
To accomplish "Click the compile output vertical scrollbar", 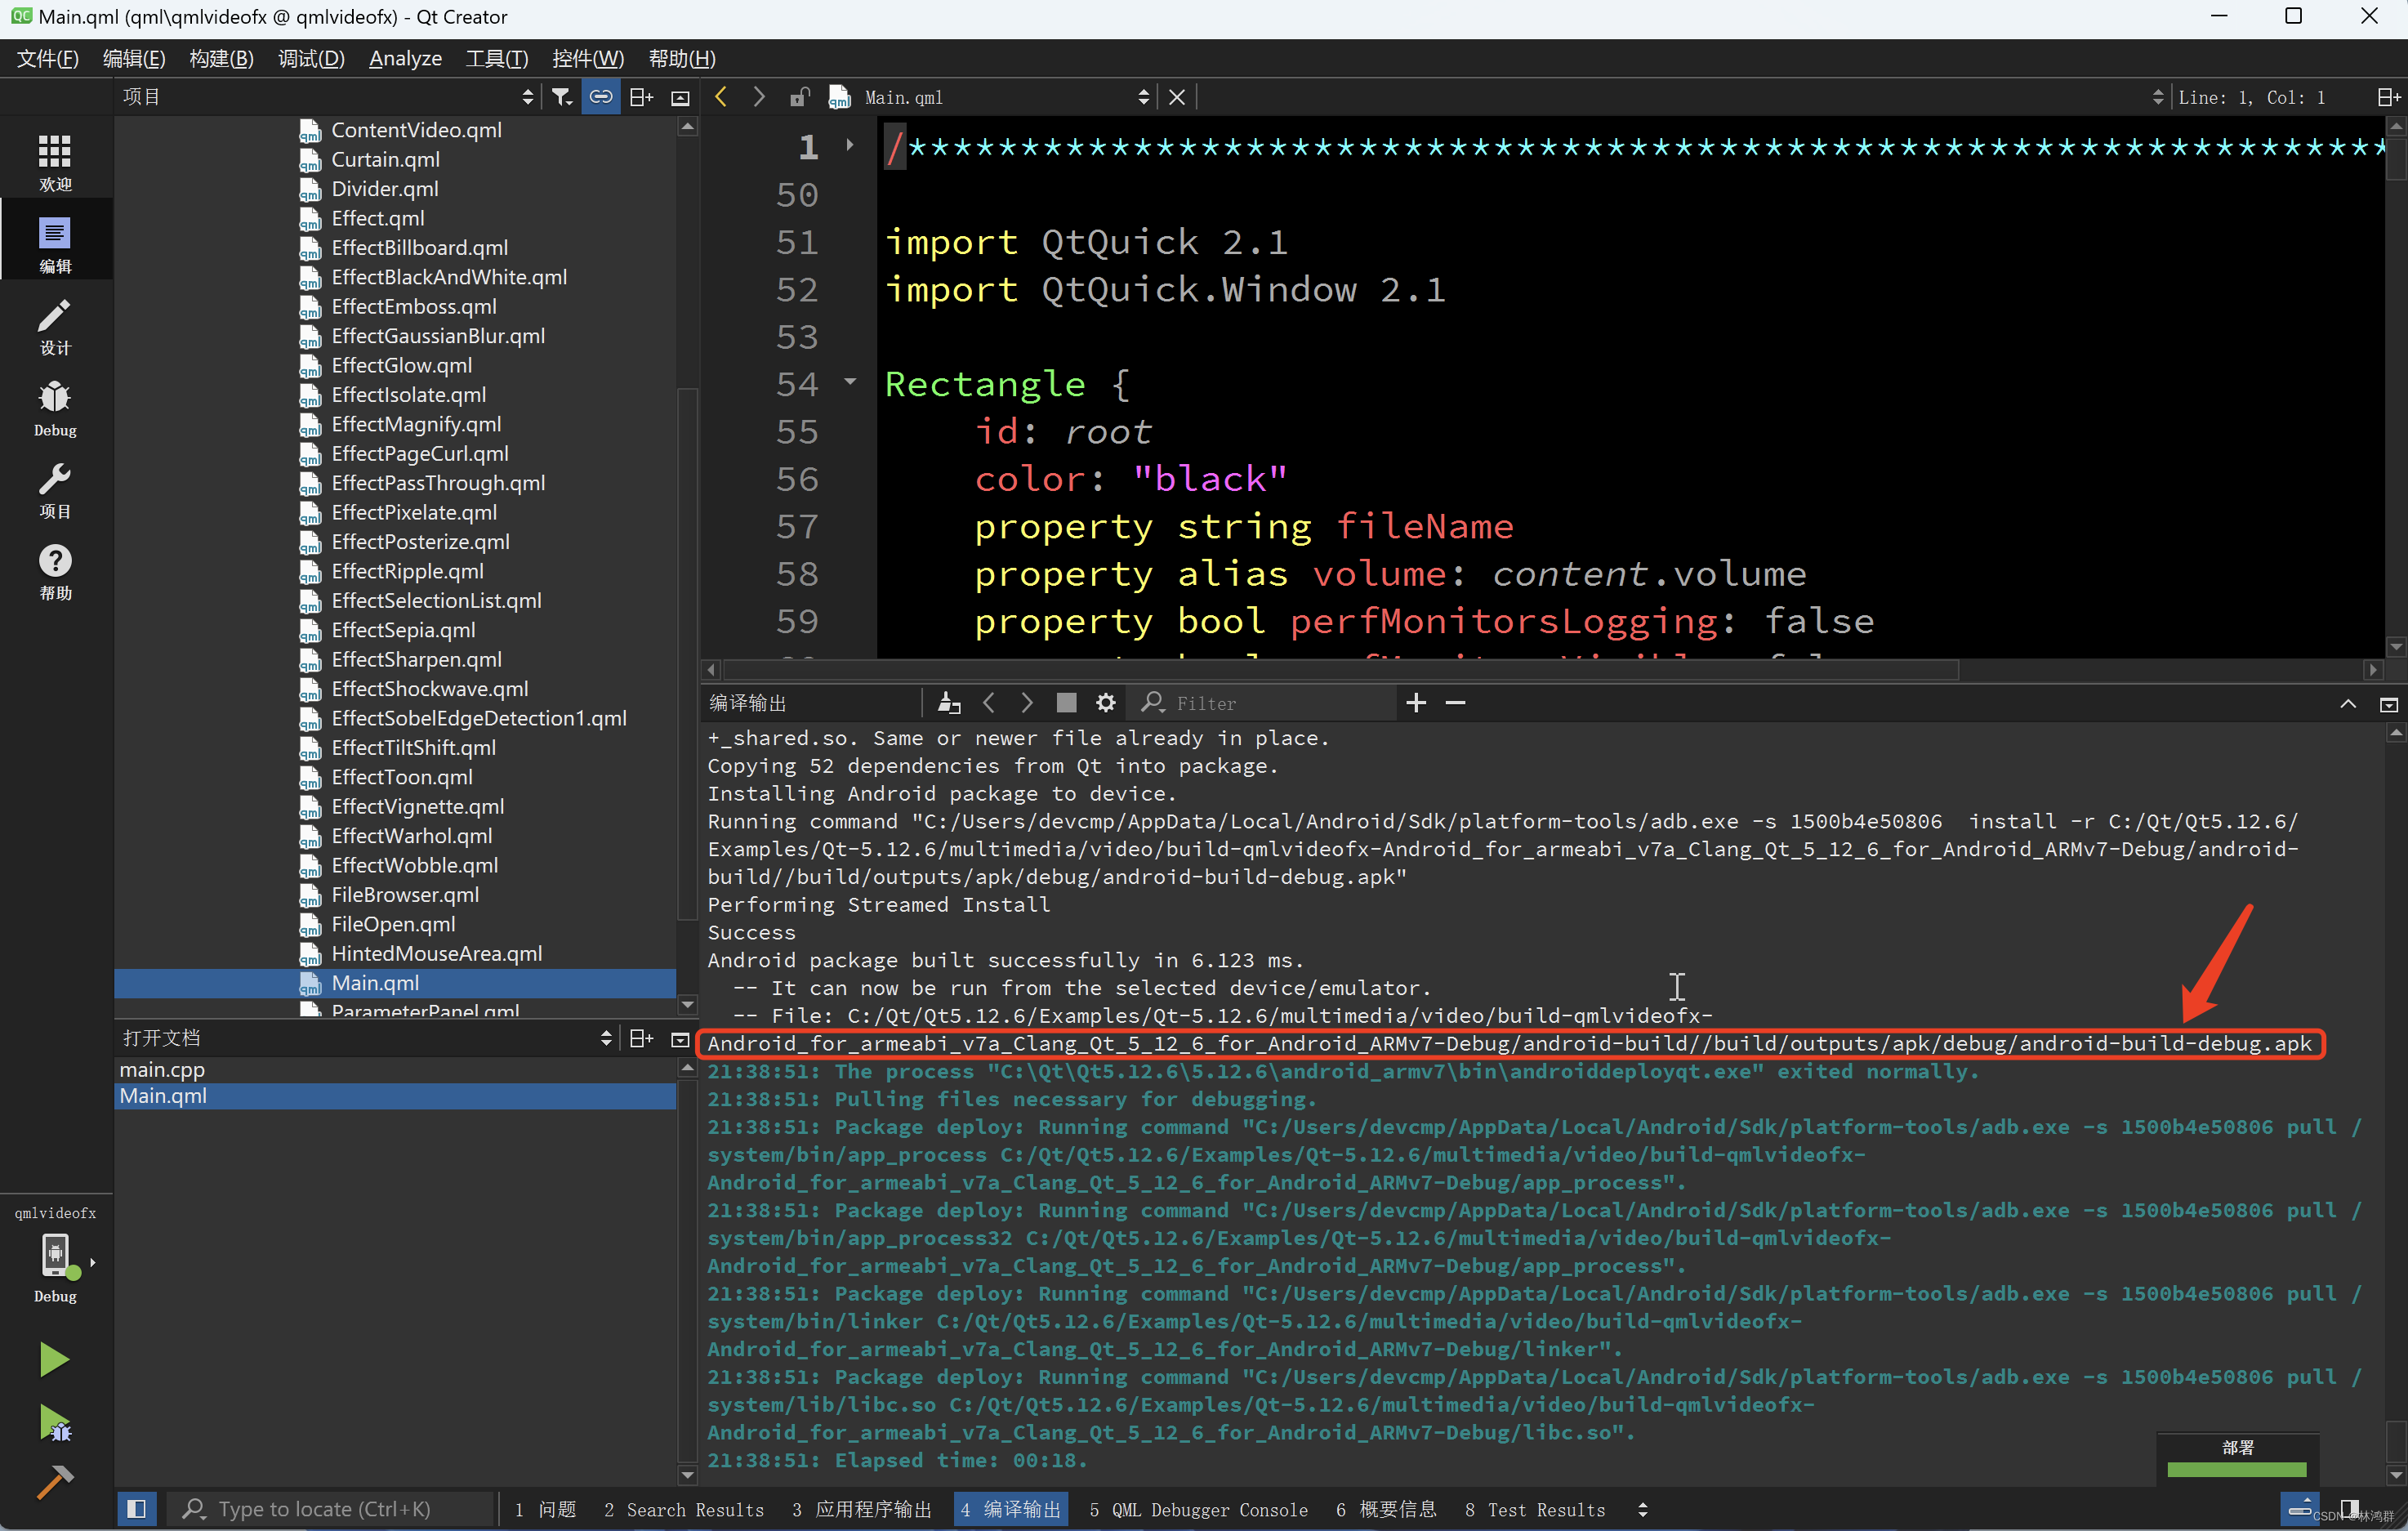I will click(2395, 1440).
